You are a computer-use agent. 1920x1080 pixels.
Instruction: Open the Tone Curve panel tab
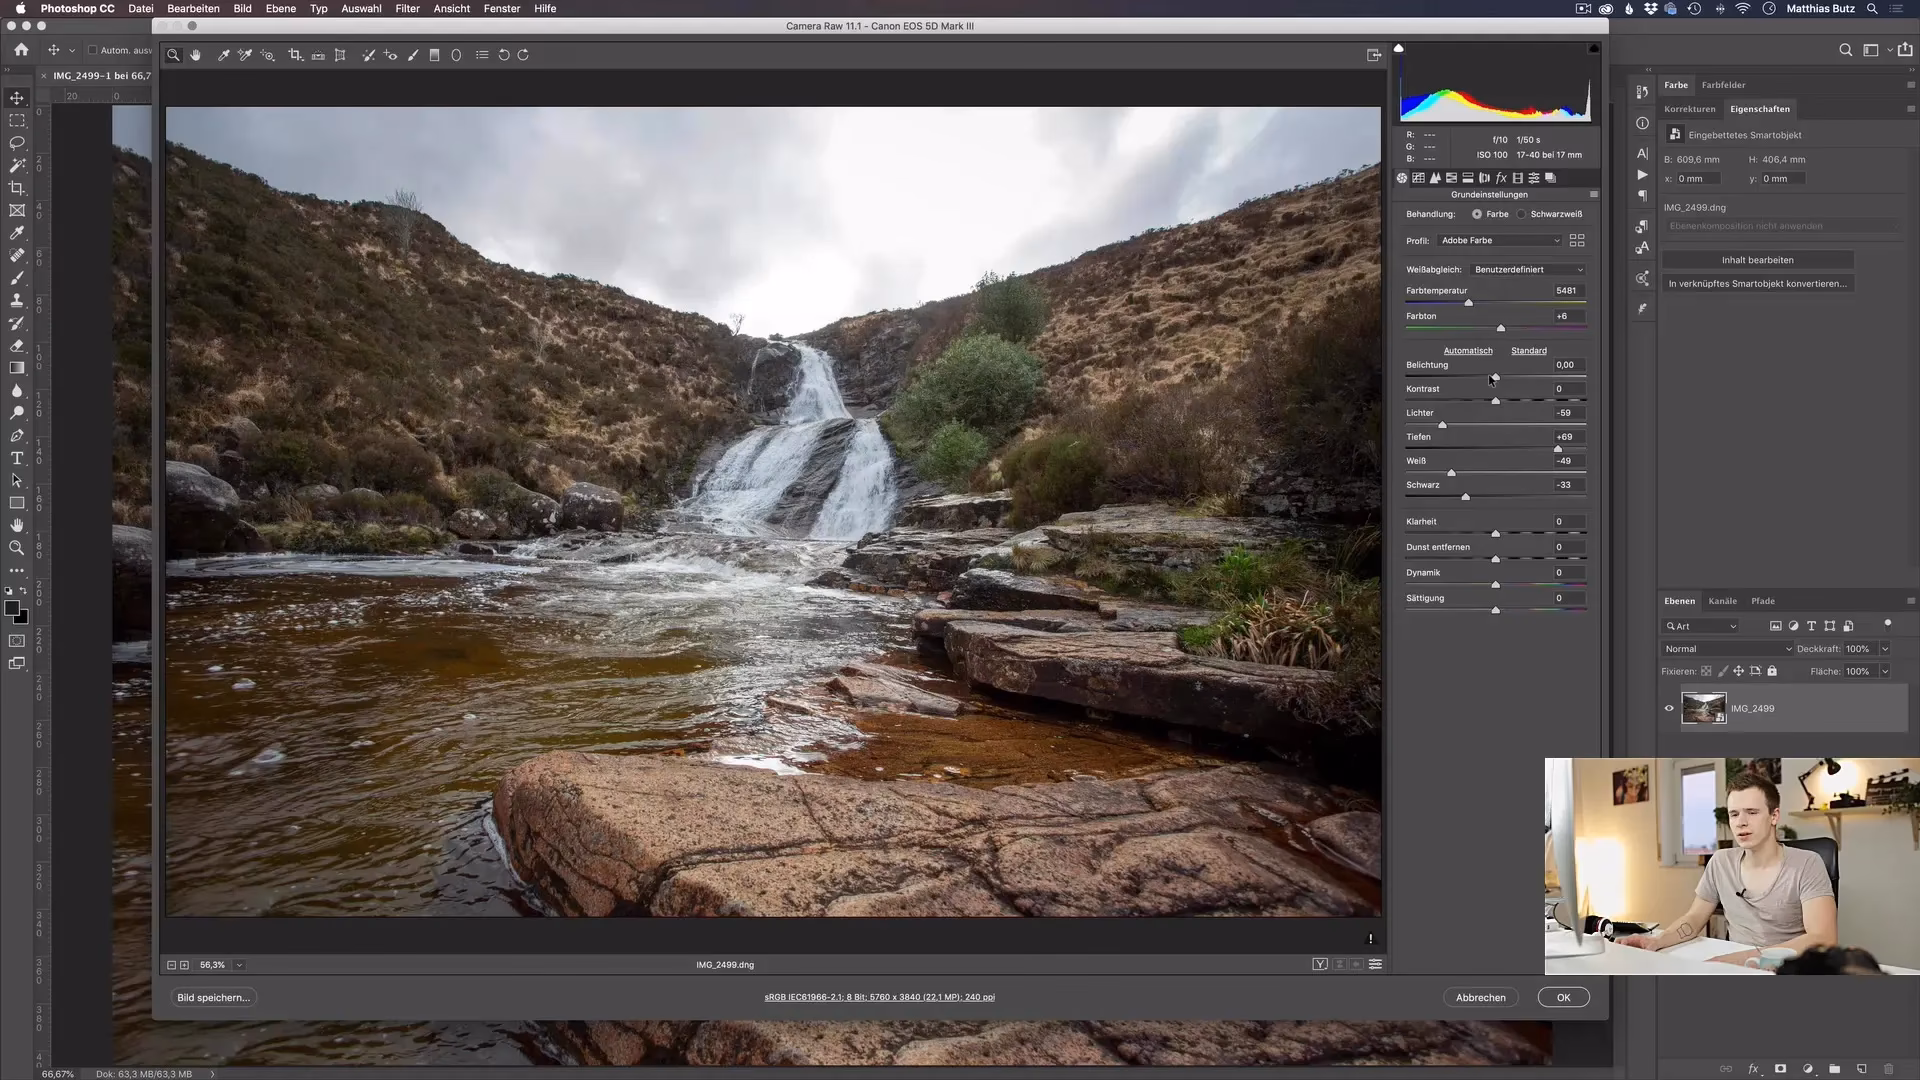tap(1418, 178)
